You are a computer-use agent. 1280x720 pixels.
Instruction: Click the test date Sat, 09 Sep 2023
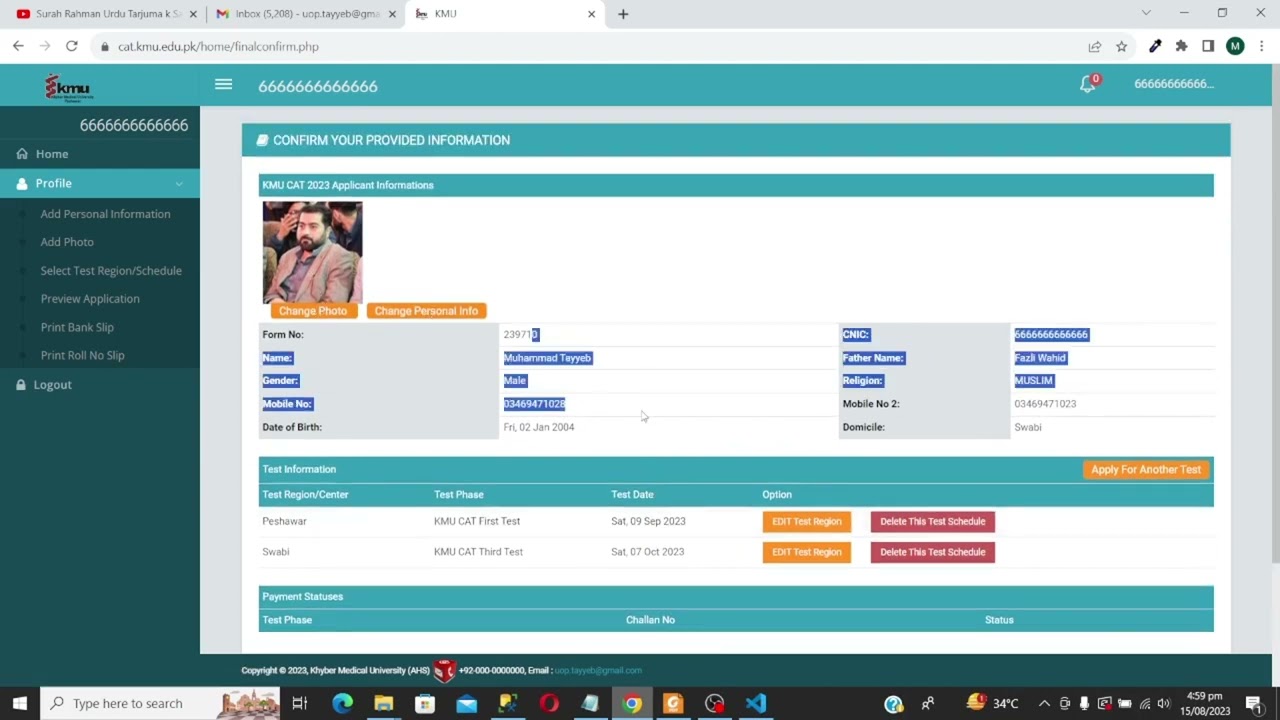tap(648, 521)
